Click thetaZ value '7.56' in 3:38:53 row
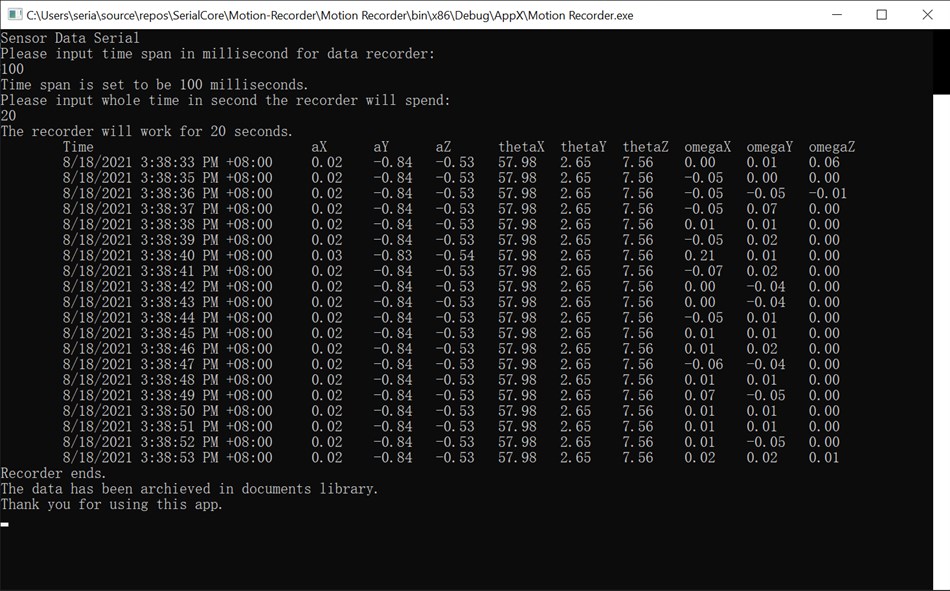The height and width of the screenshot is (591, 950). tap(638, 458)
